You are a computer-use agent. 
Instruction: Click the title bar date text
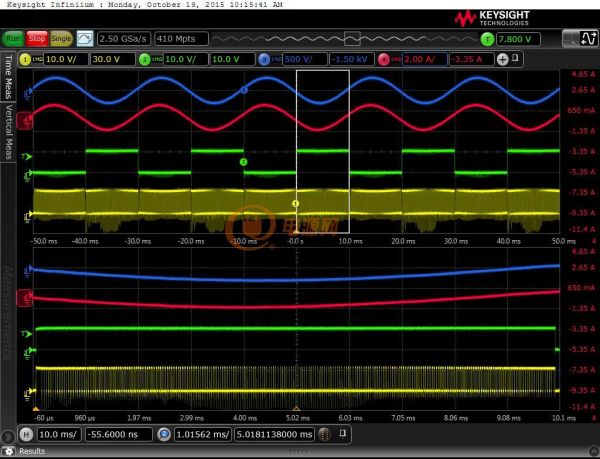pos(195,5)
